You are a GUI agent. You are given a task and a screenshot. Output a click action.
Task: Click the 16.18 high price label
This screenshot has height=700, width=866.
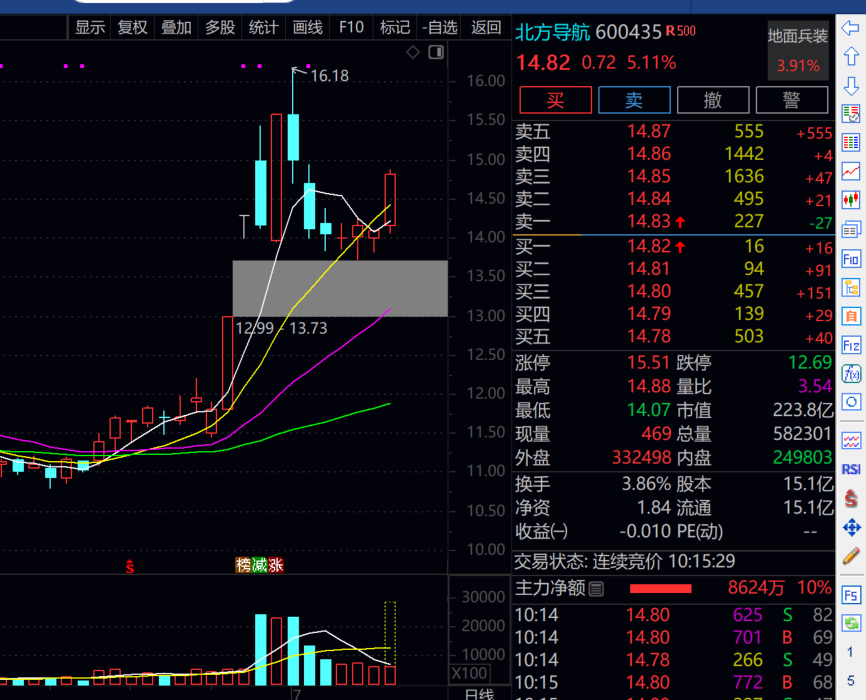330,76
